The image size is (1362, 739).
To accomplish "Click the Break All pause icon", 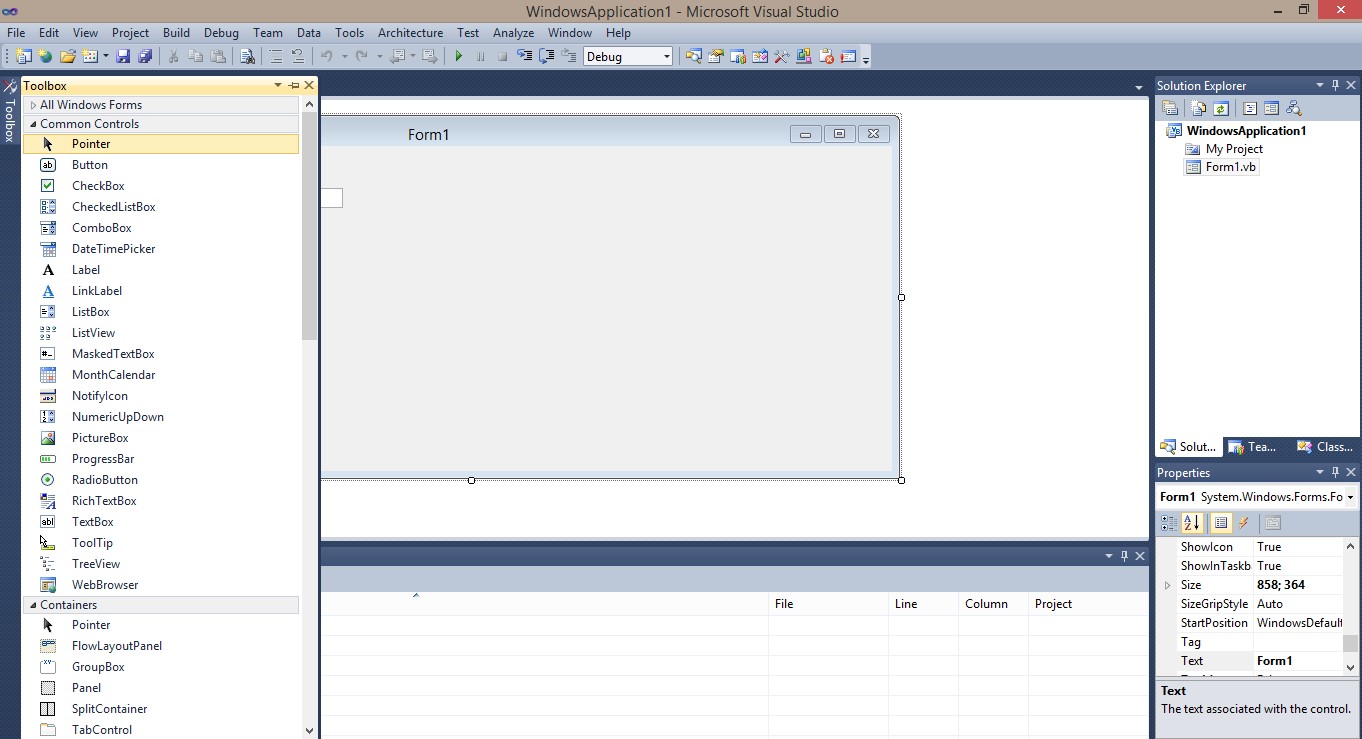I will coord(480,56).
